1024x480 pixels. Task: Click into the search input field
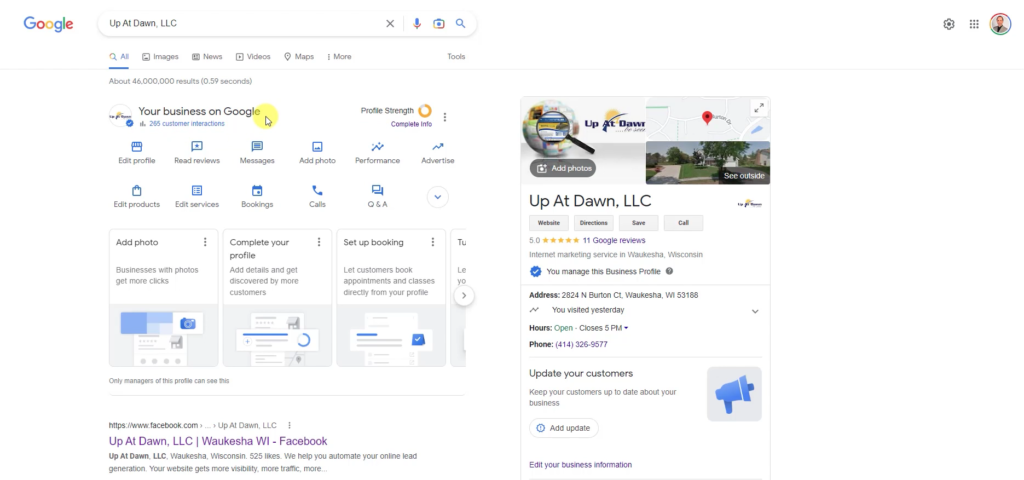245,24
